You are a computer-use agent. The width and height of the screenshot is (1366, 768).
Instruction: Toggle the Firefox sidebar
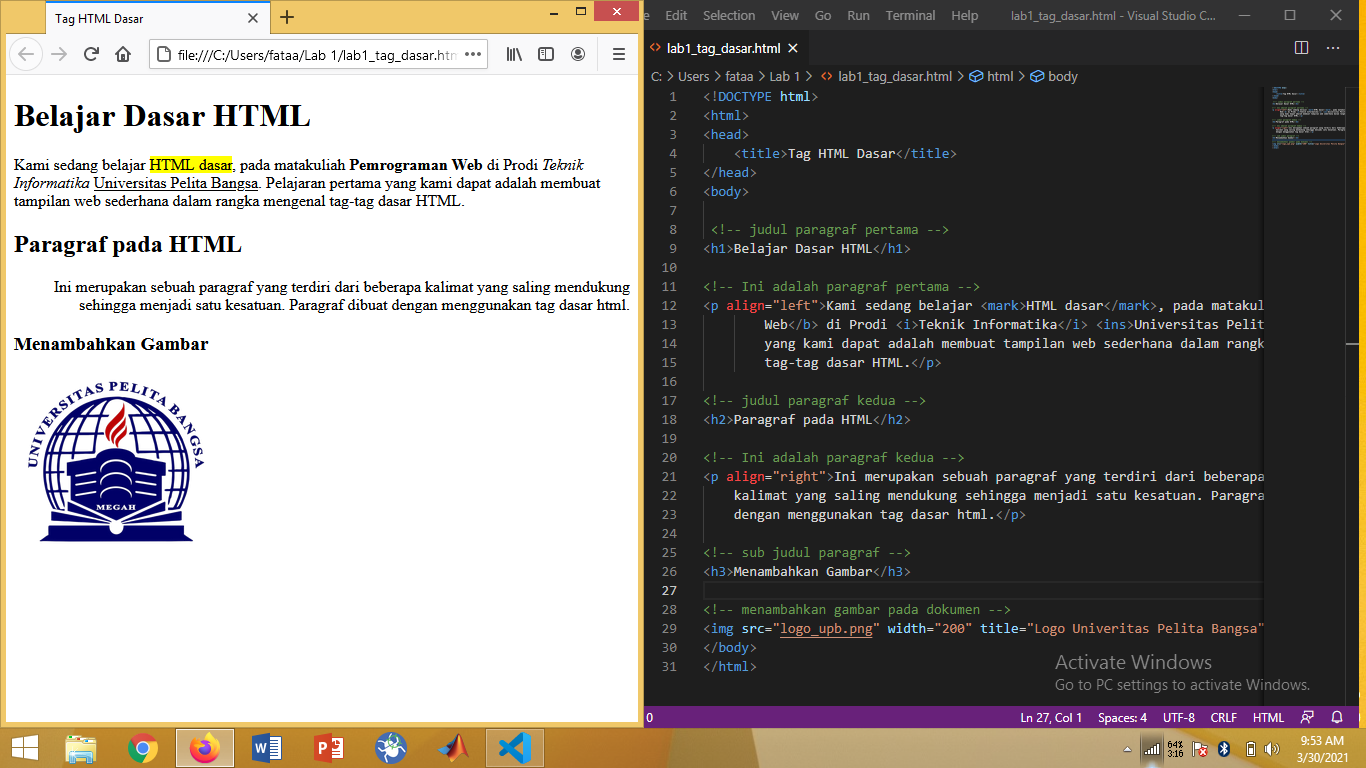(546, 55)
